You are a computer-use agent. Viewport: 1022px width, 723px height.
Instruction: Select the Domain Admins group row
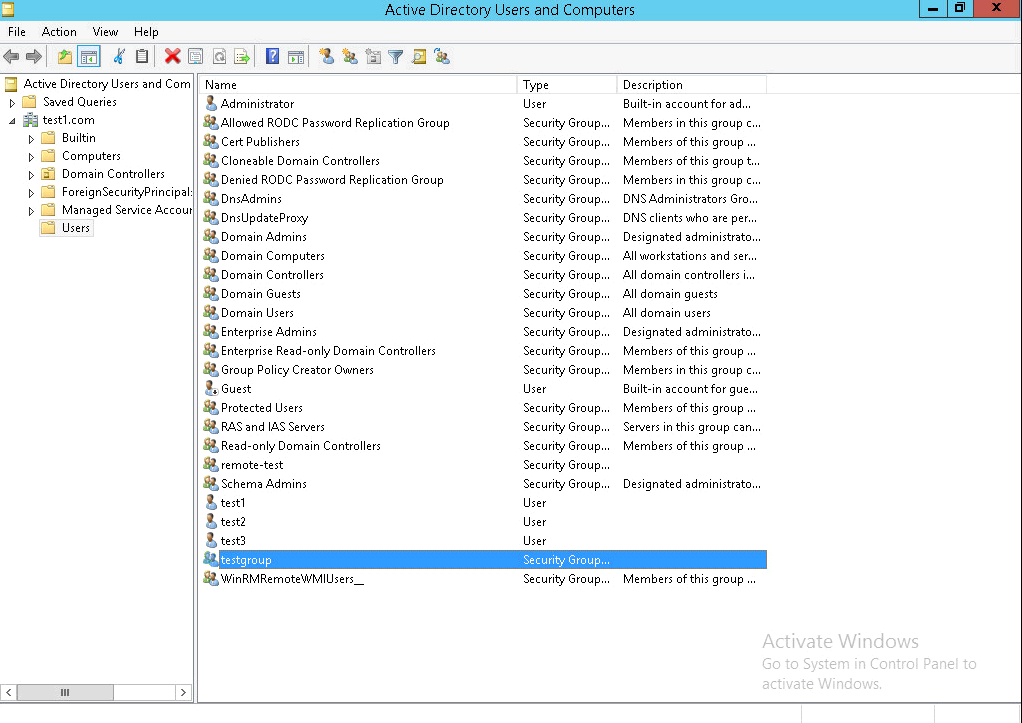[x=483, y=237]
